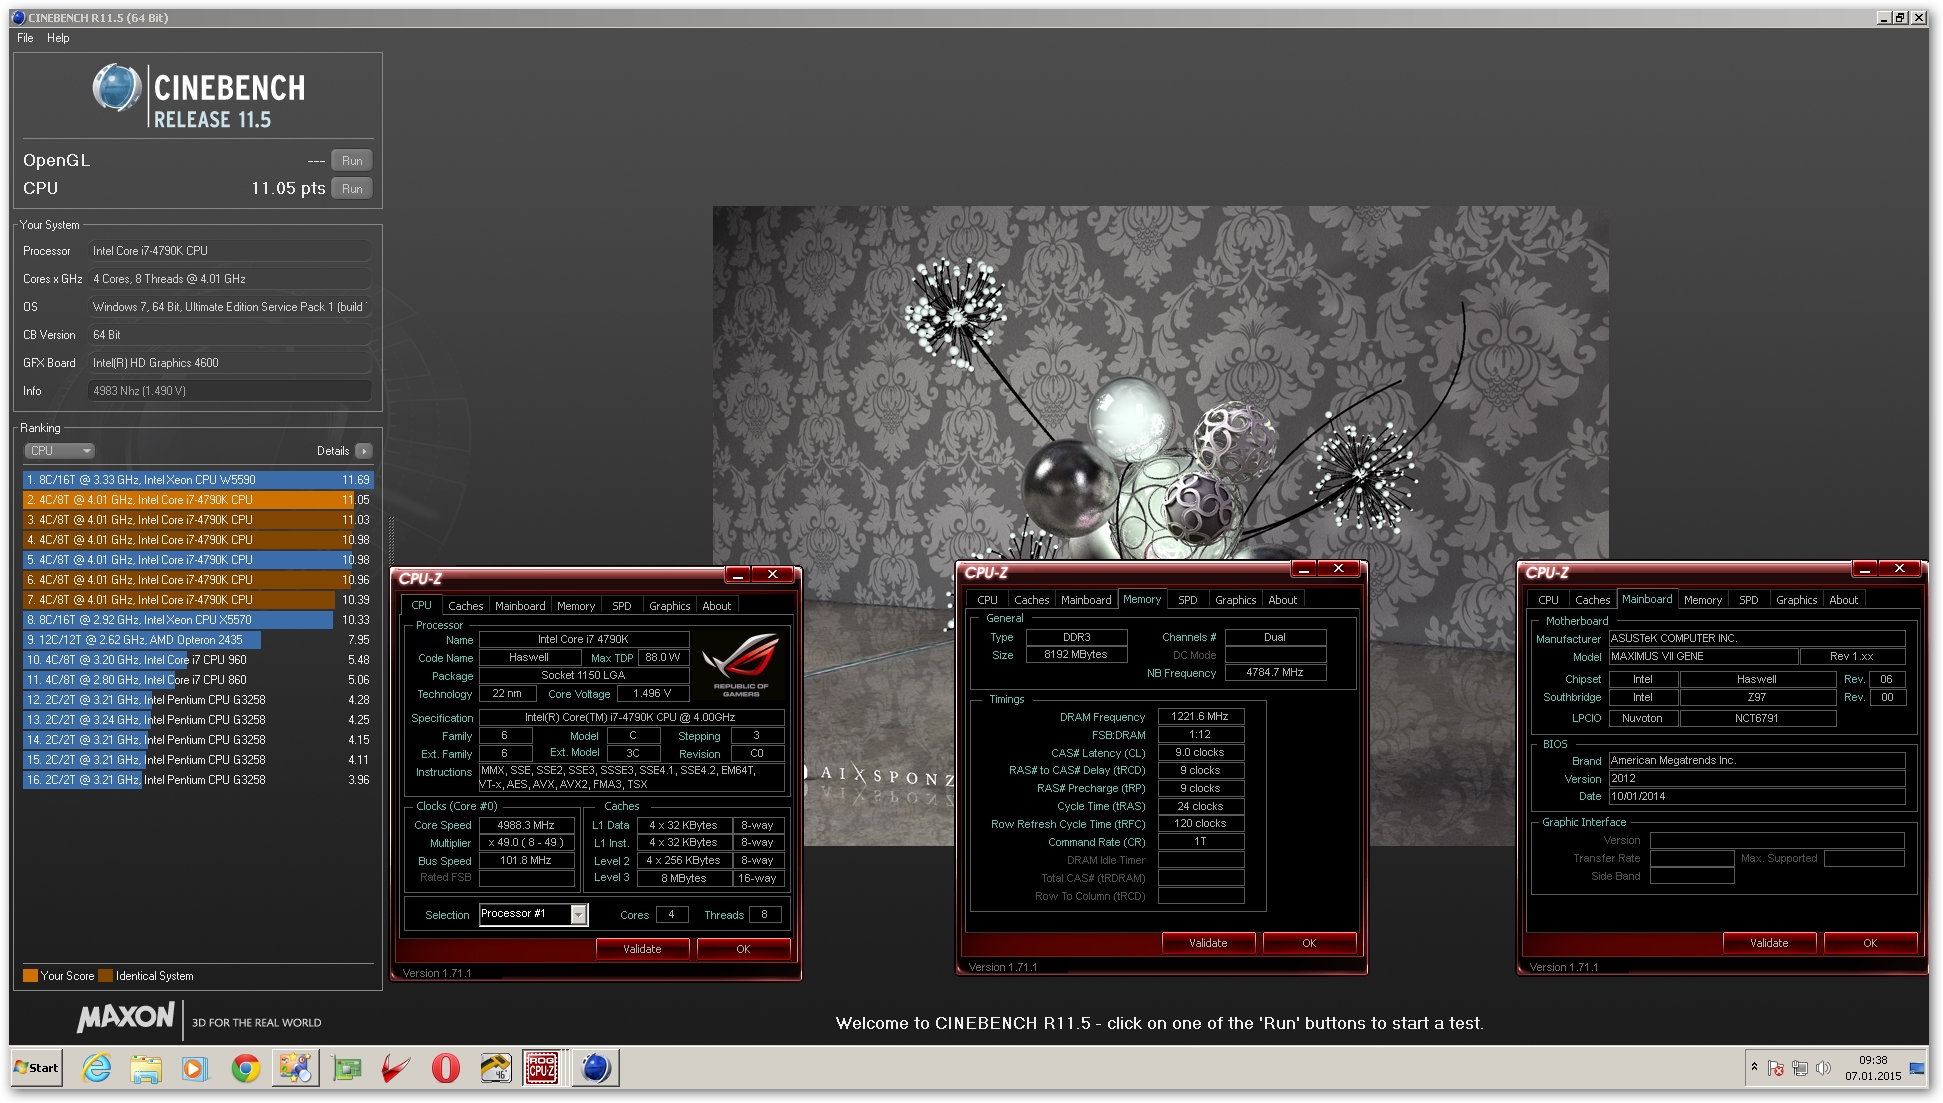This screenshot has width=1943, height=1103.
Task: Open Internet Explorer from the taskbar
Action: tap(96, 1068)
